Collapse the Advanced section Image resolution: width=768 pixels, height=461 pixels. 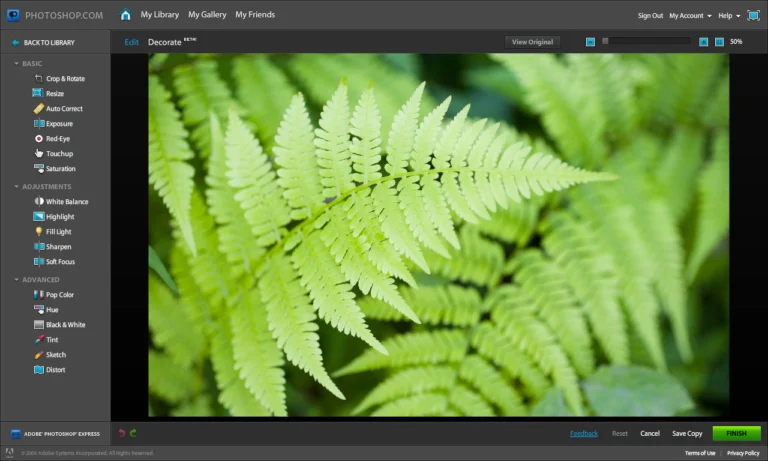point(16,280)
